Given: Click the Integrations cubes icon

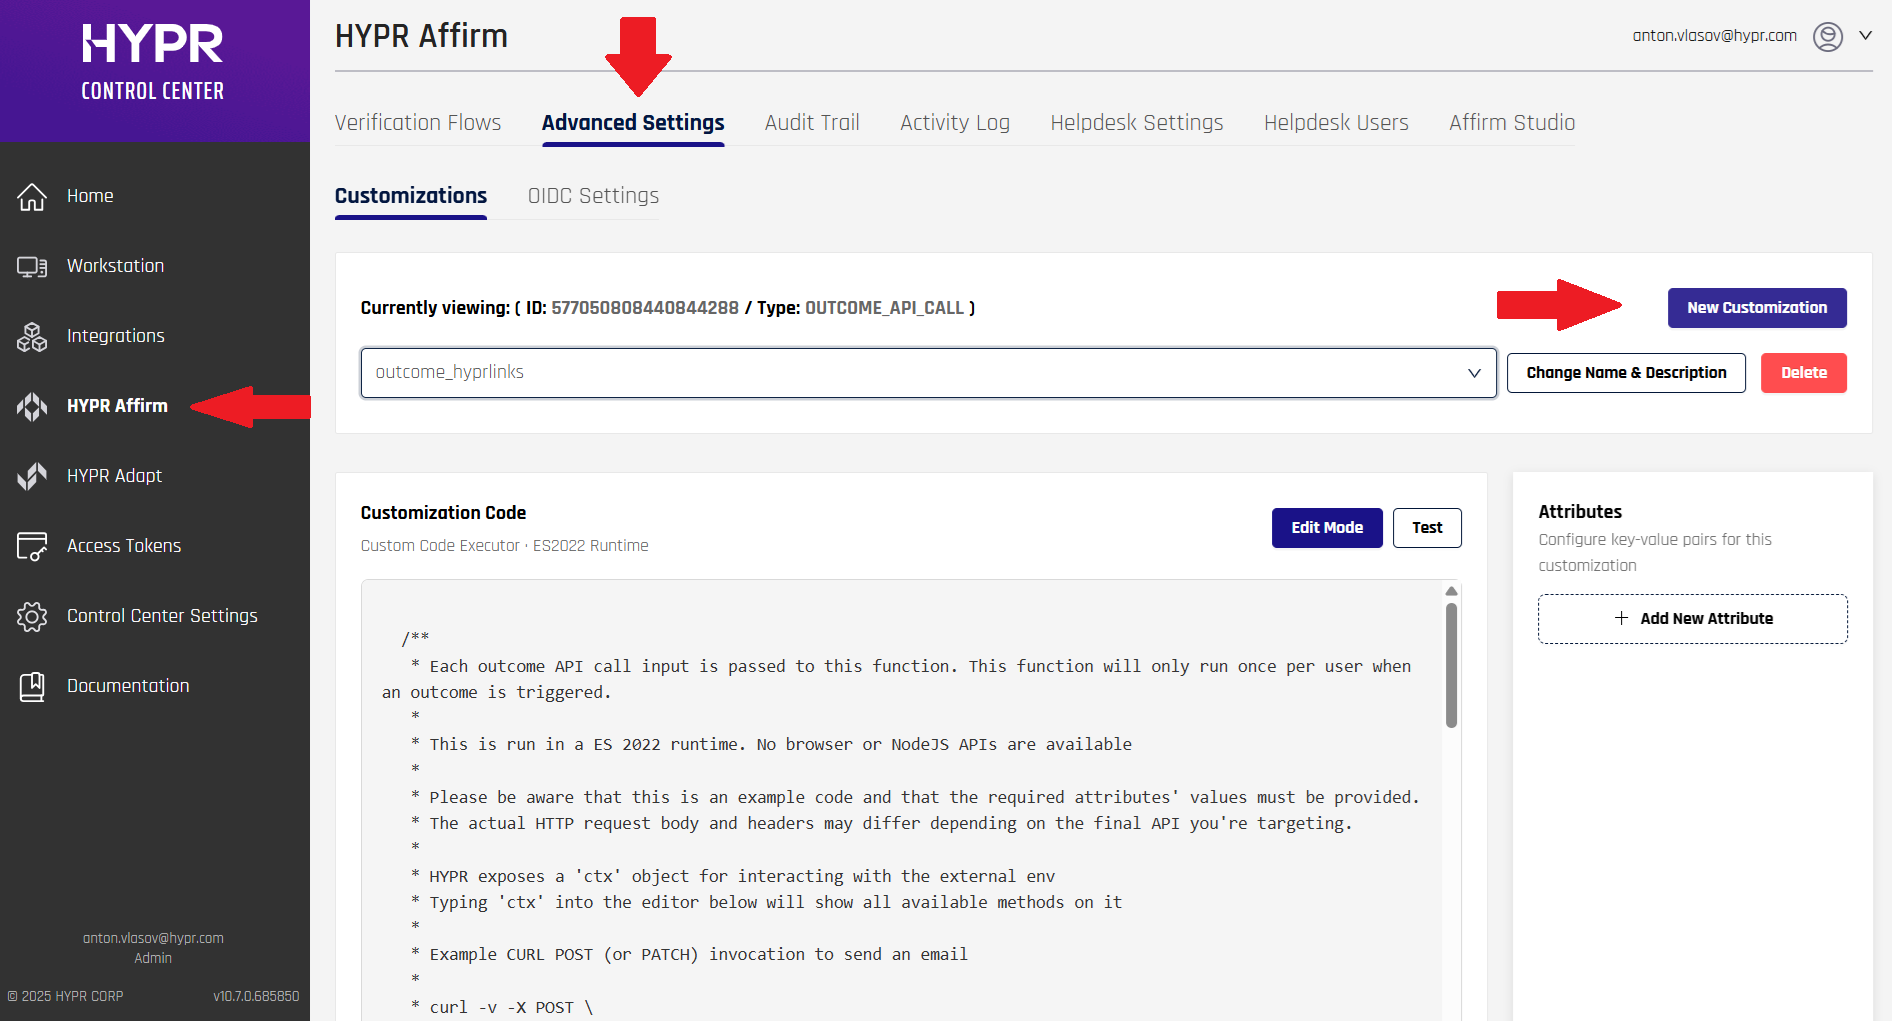Looking at the screenshot, I should point(32,336).
